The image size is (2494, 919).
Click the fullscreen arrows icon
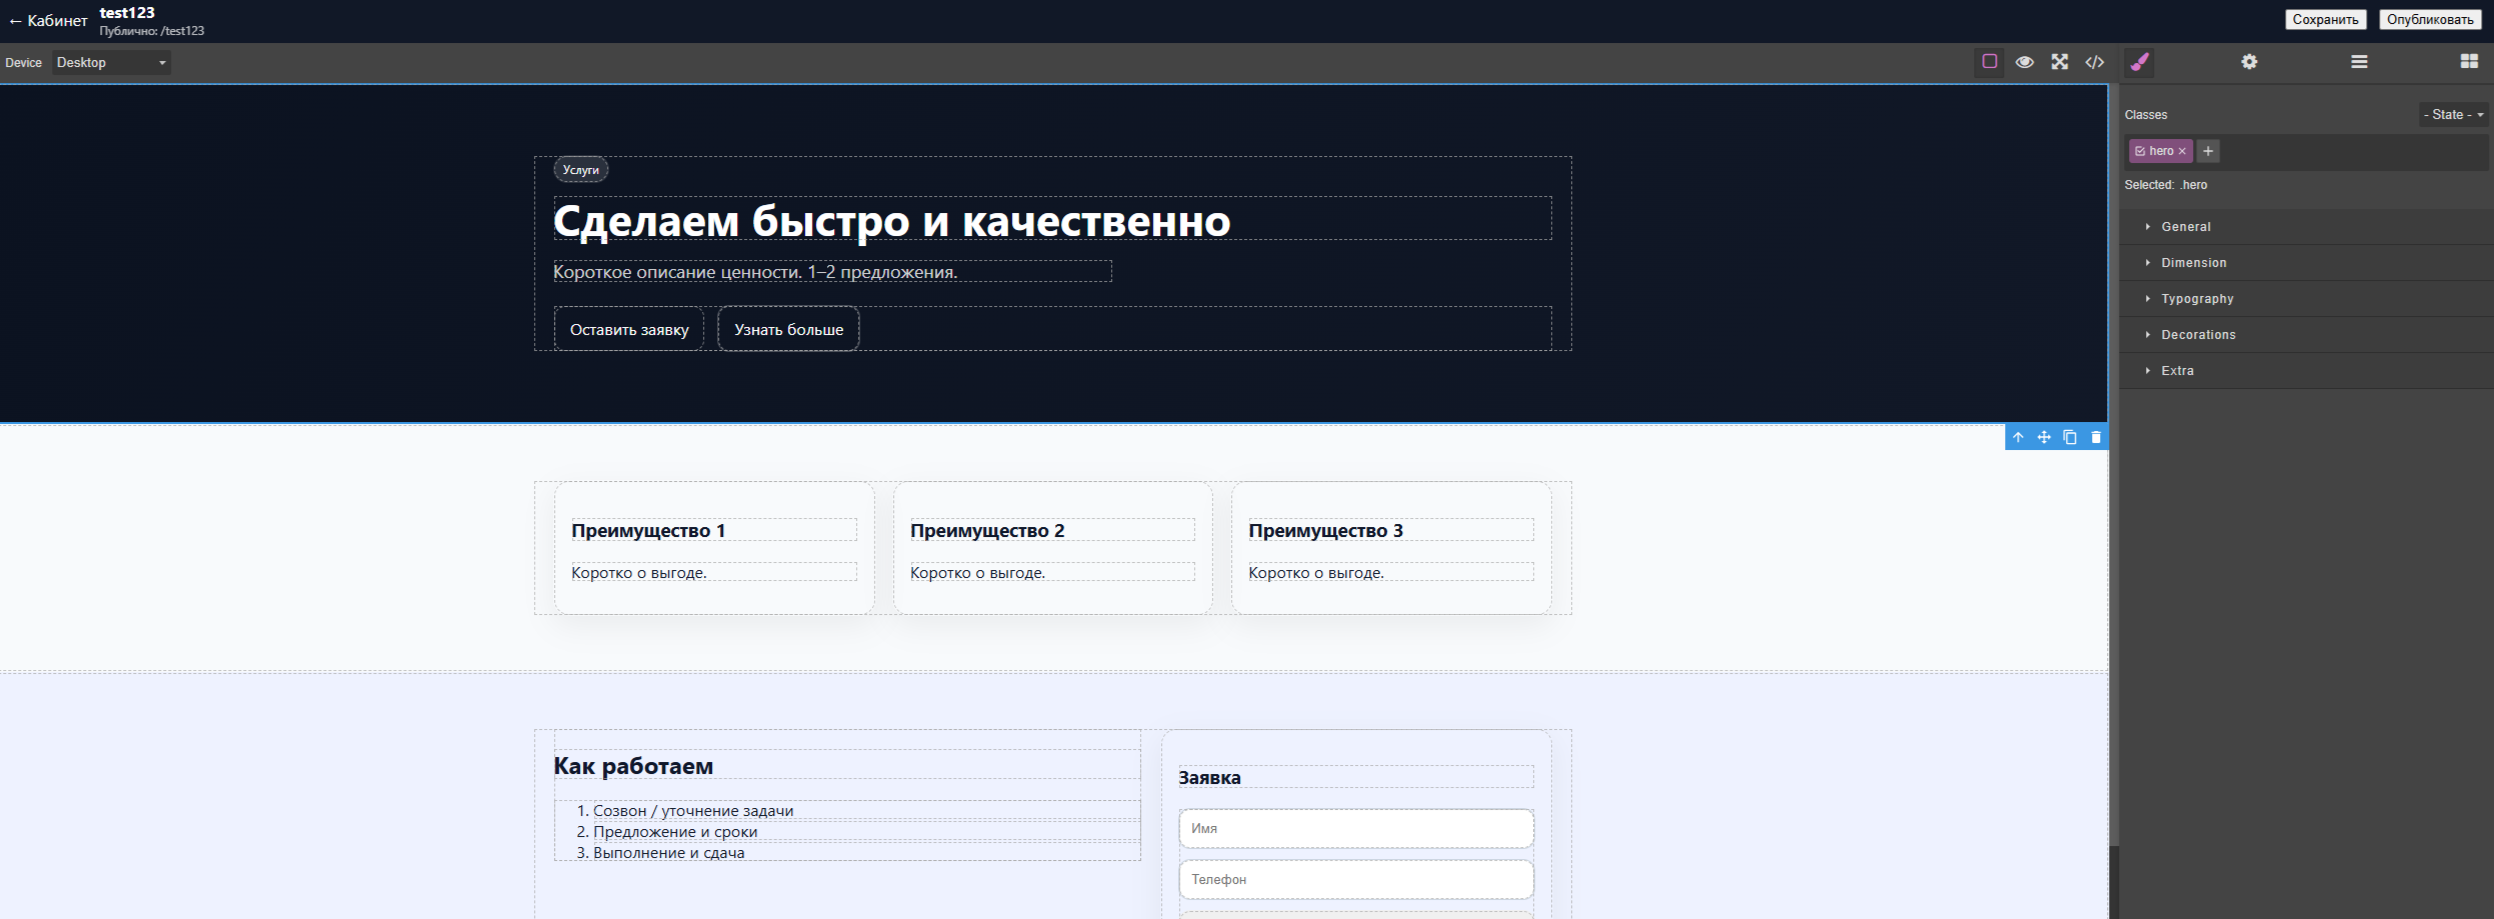point(2060,62)
